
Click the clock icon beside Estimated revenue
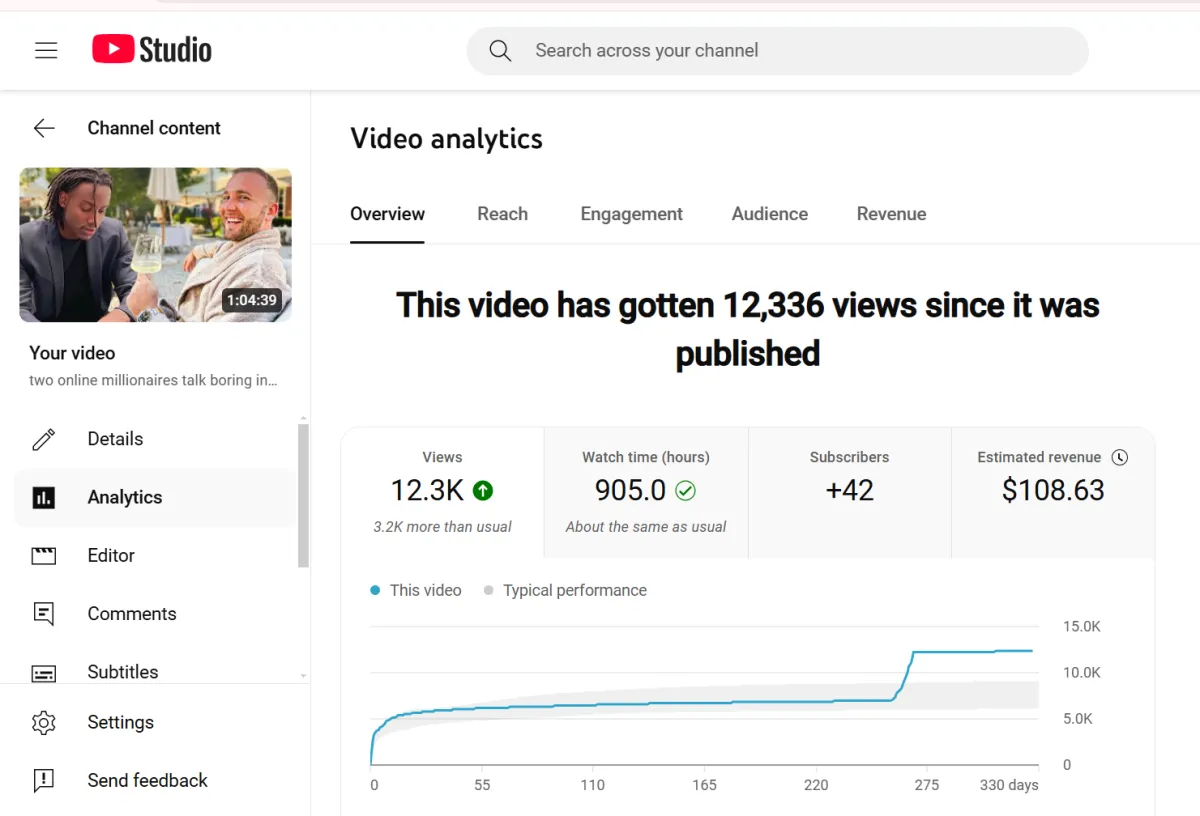pyautogui.click(x=1120, y=457)
